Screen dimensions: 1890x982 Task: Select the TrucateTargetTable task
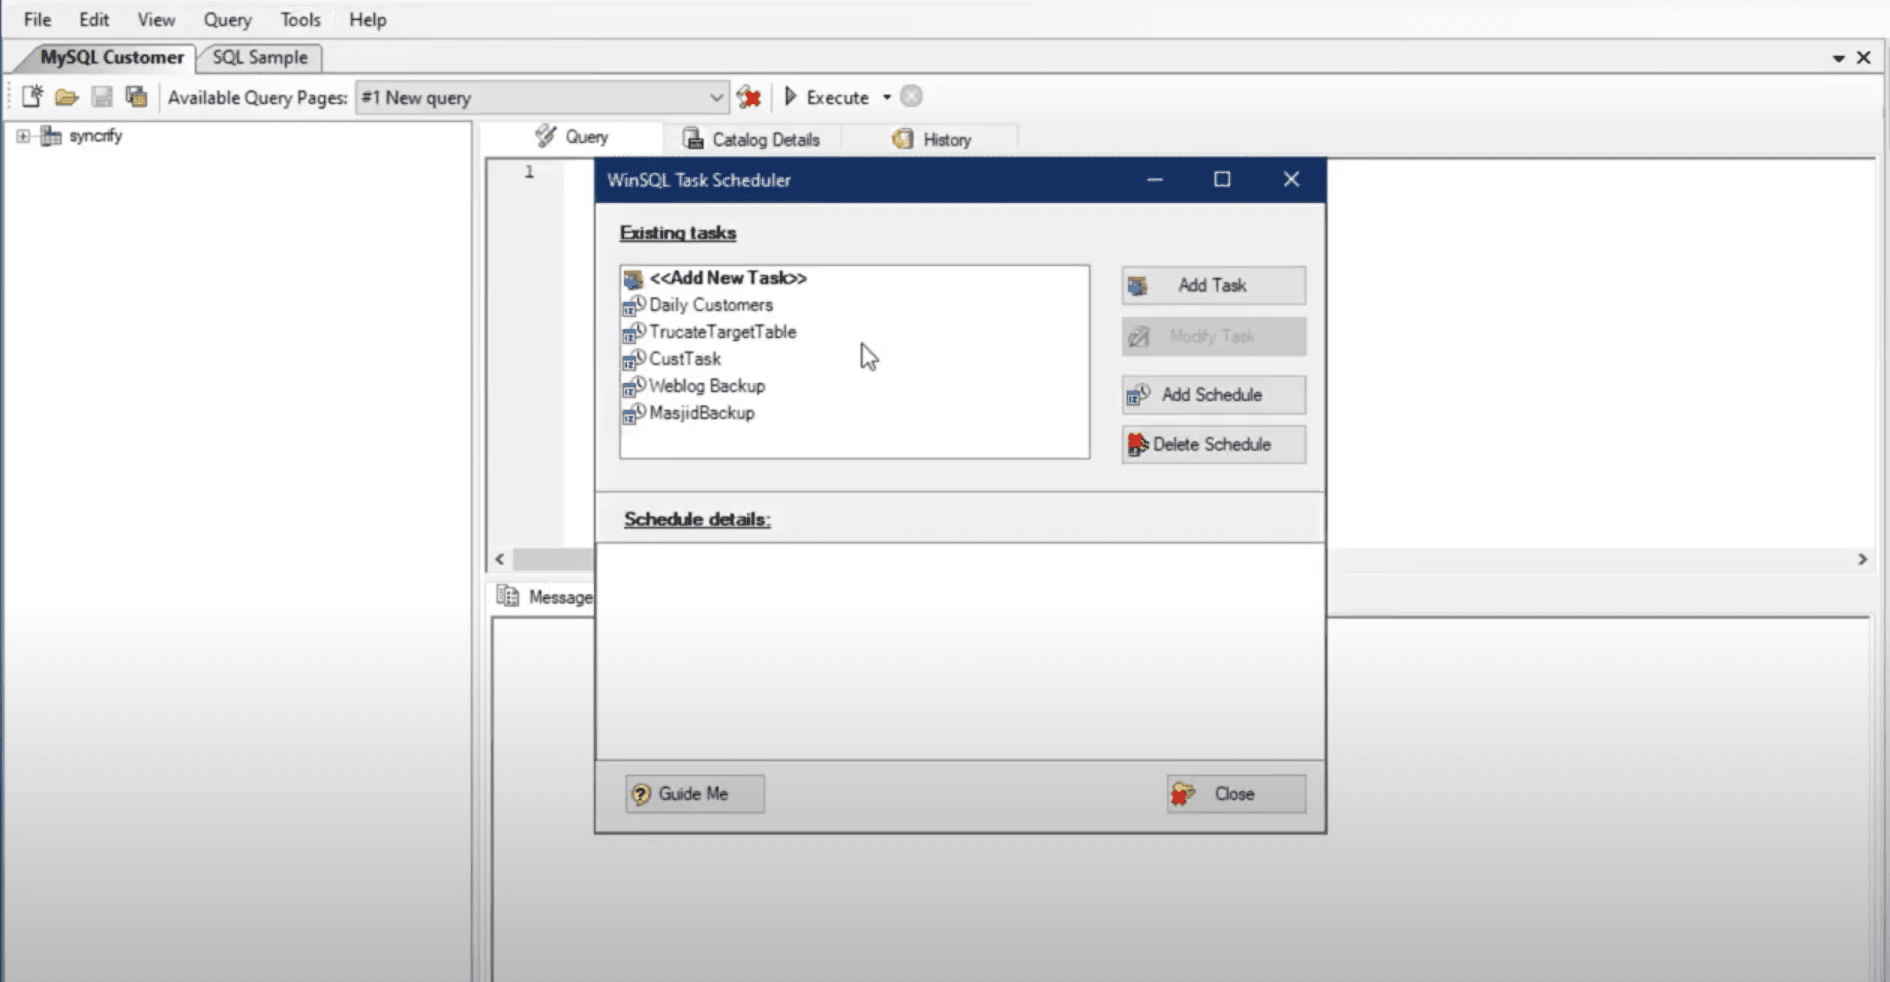[x=722, y=332]
